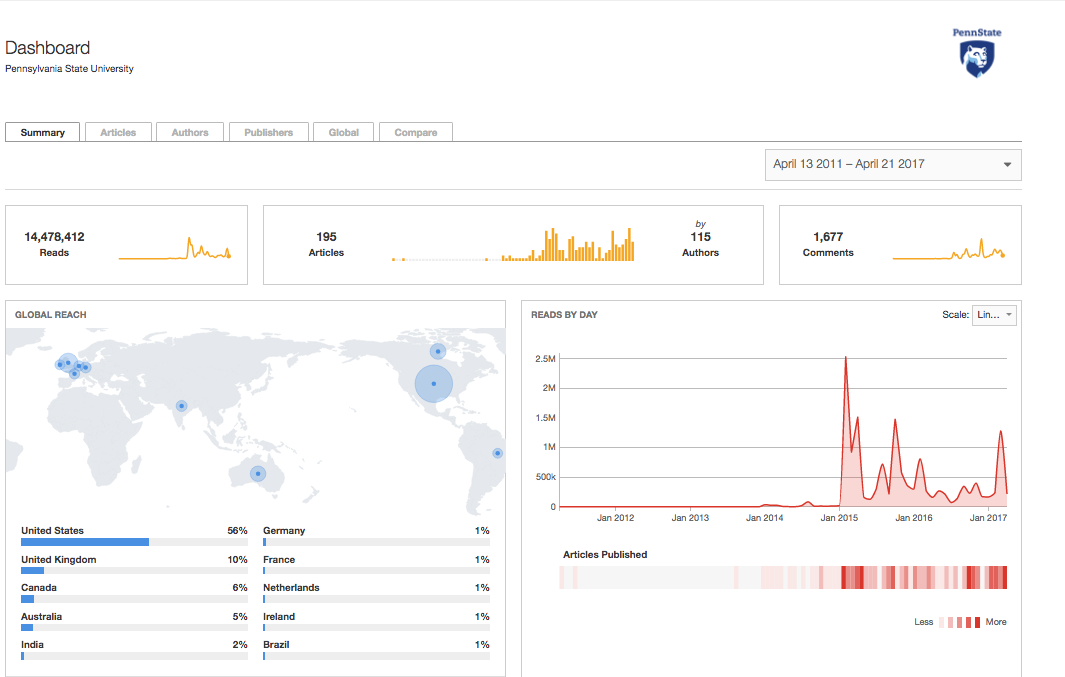Open the Publishers tab
This screenshot has width=1065, height=677.
click(x=268, y=132)
